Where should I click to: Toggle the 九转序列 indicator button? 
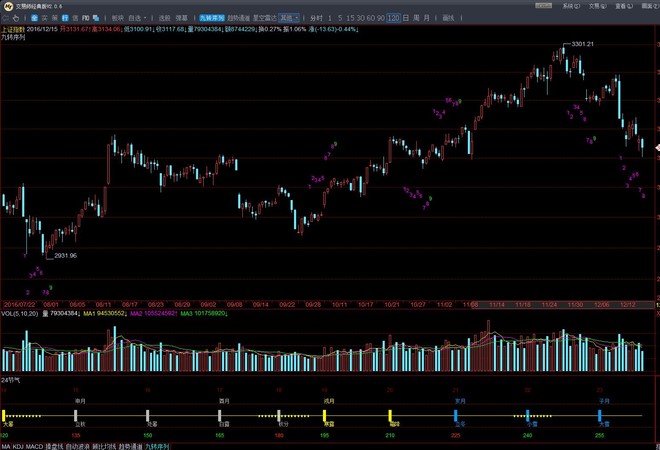tap(212, 18)
